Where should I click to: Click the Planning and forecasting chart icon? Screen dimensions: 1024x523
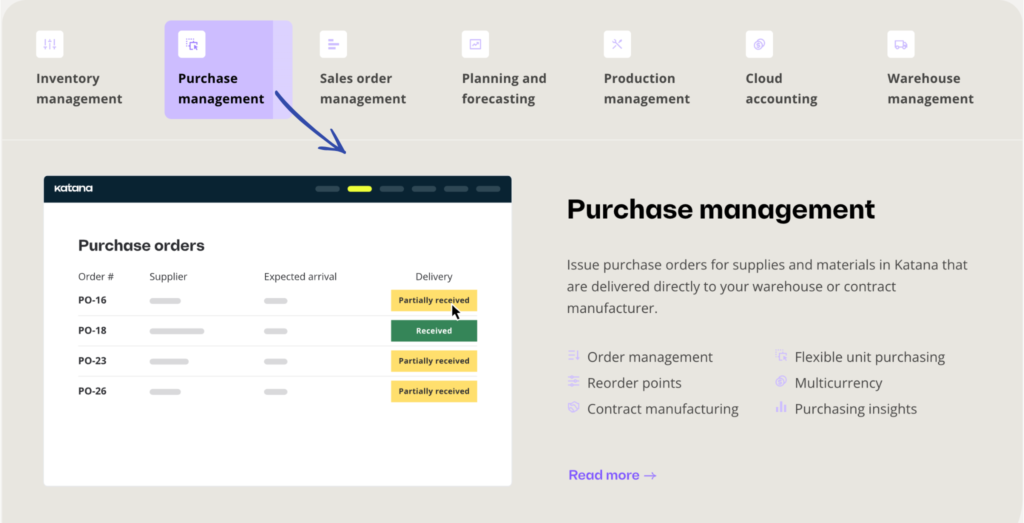[475, 44]
